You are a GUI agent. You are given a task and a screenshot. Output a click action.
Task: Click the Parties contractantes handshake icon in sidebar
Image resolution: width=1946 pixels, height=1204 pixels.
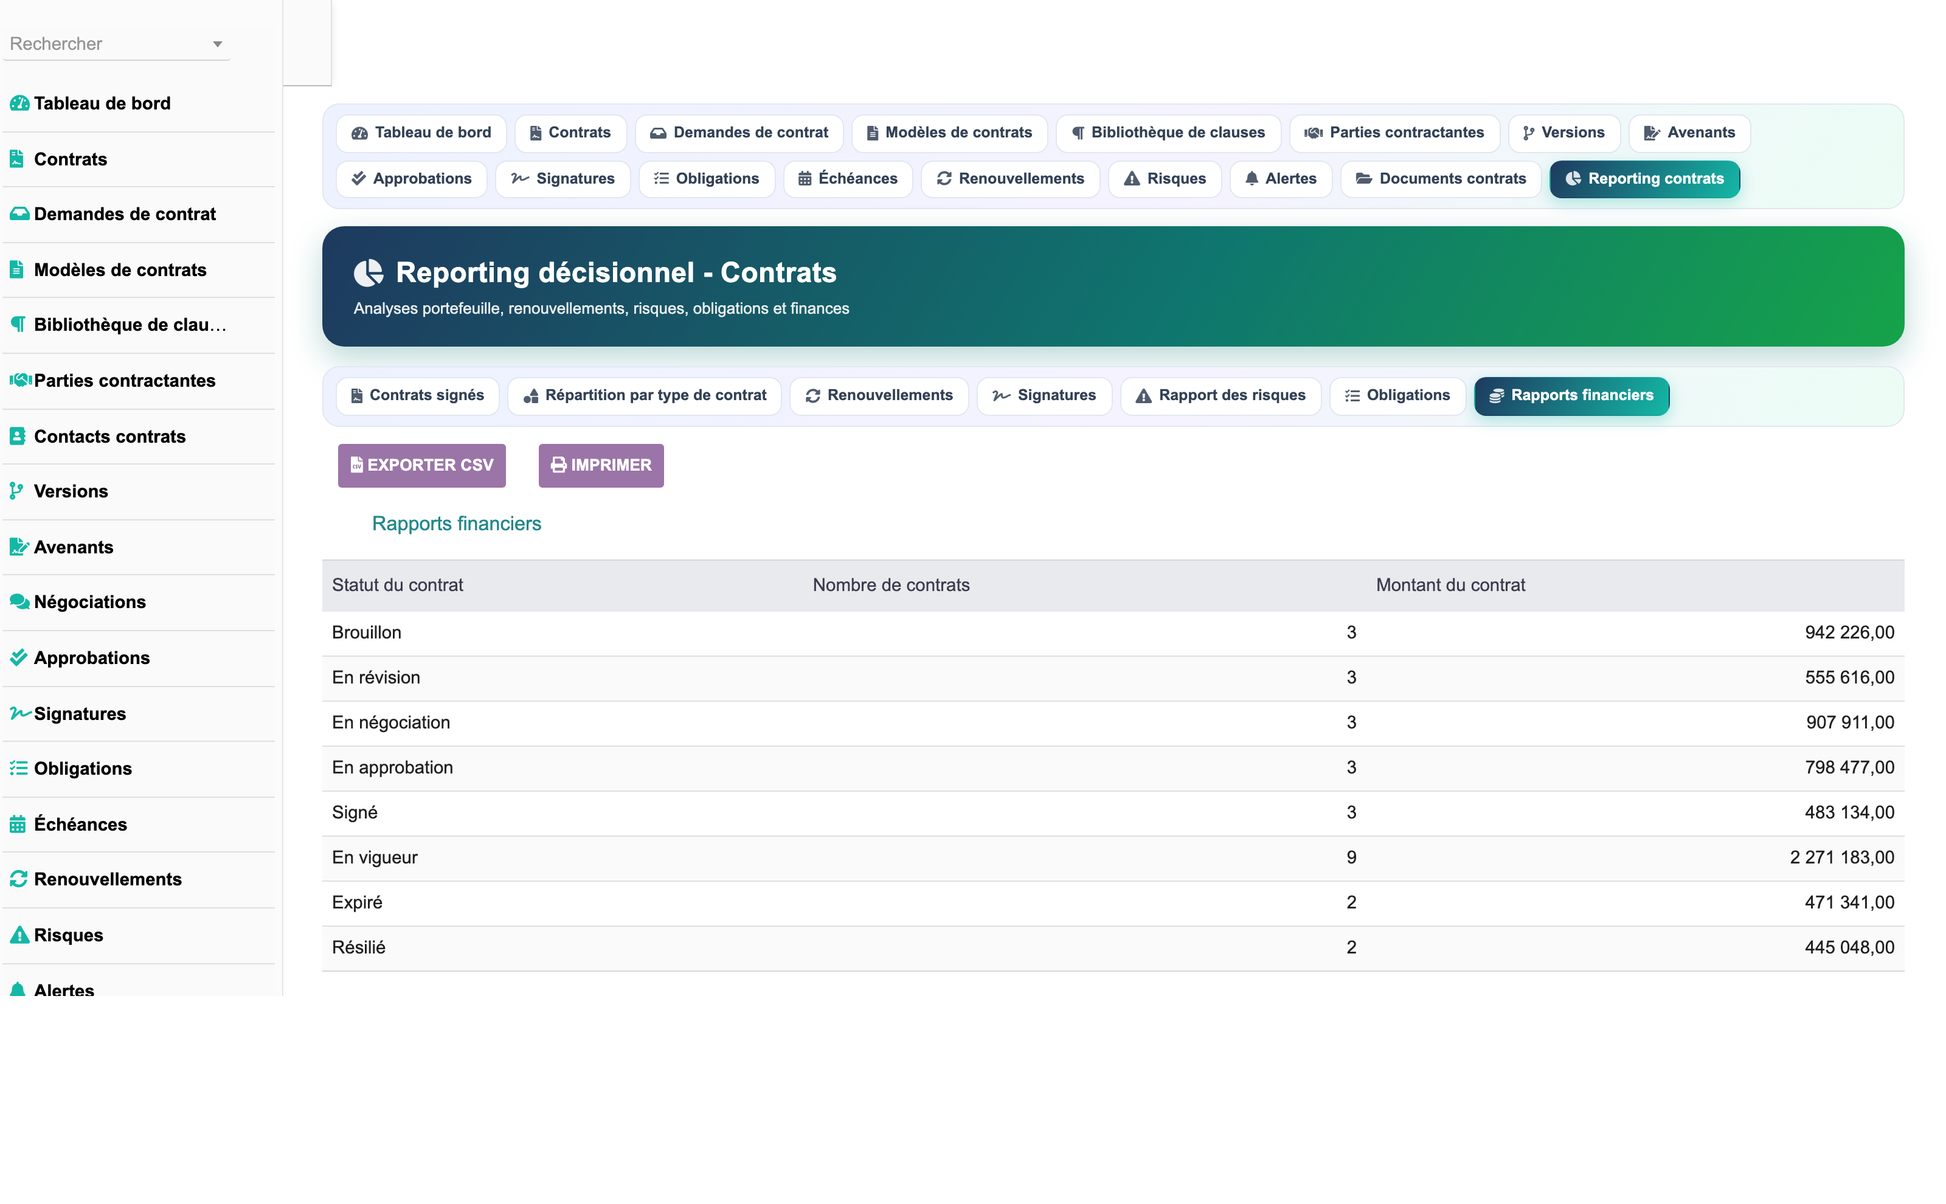click(x=20, y=380)
